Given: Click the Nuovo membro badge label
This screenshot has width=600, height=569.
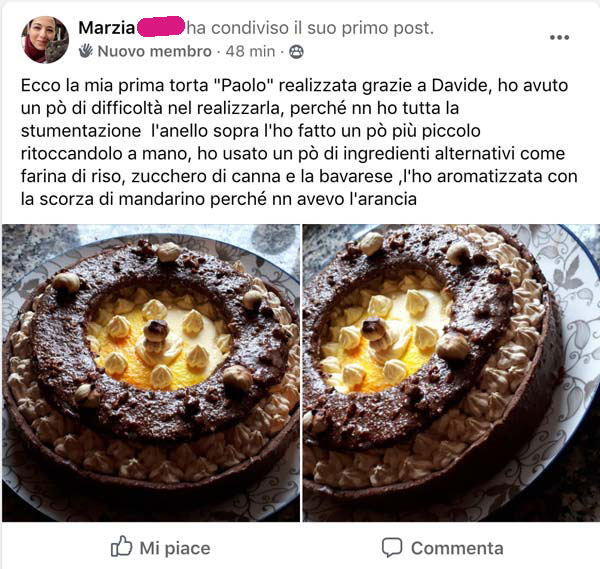Looking at the screenshot, I should 155,51.
